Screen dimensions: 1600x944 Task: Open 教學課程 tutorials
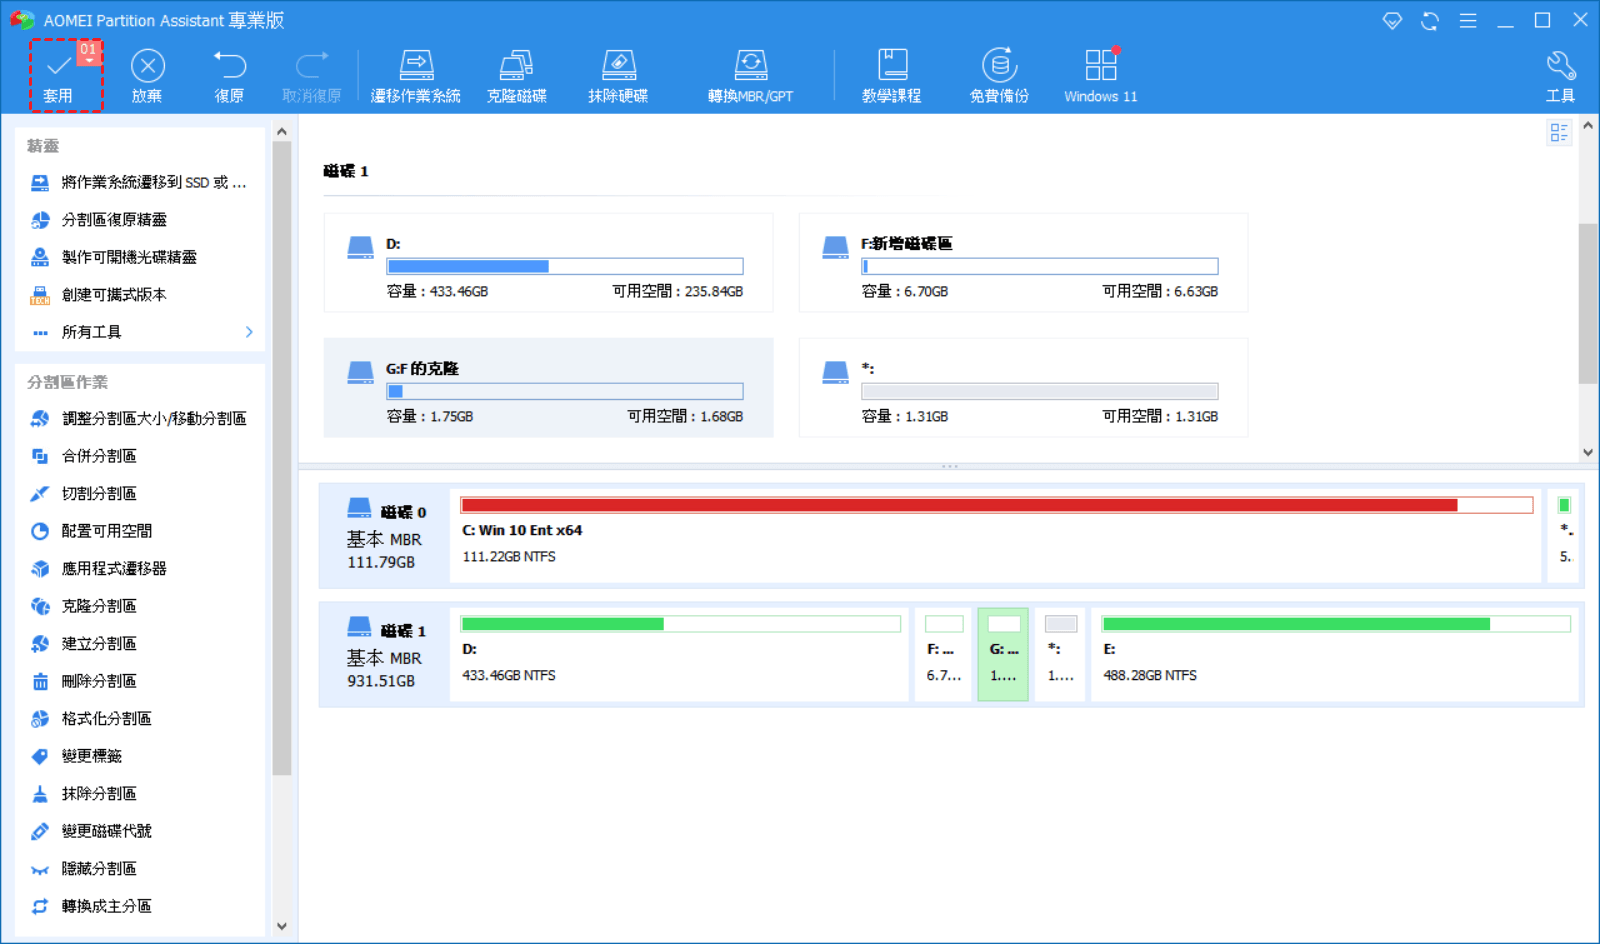pos(892,76)
